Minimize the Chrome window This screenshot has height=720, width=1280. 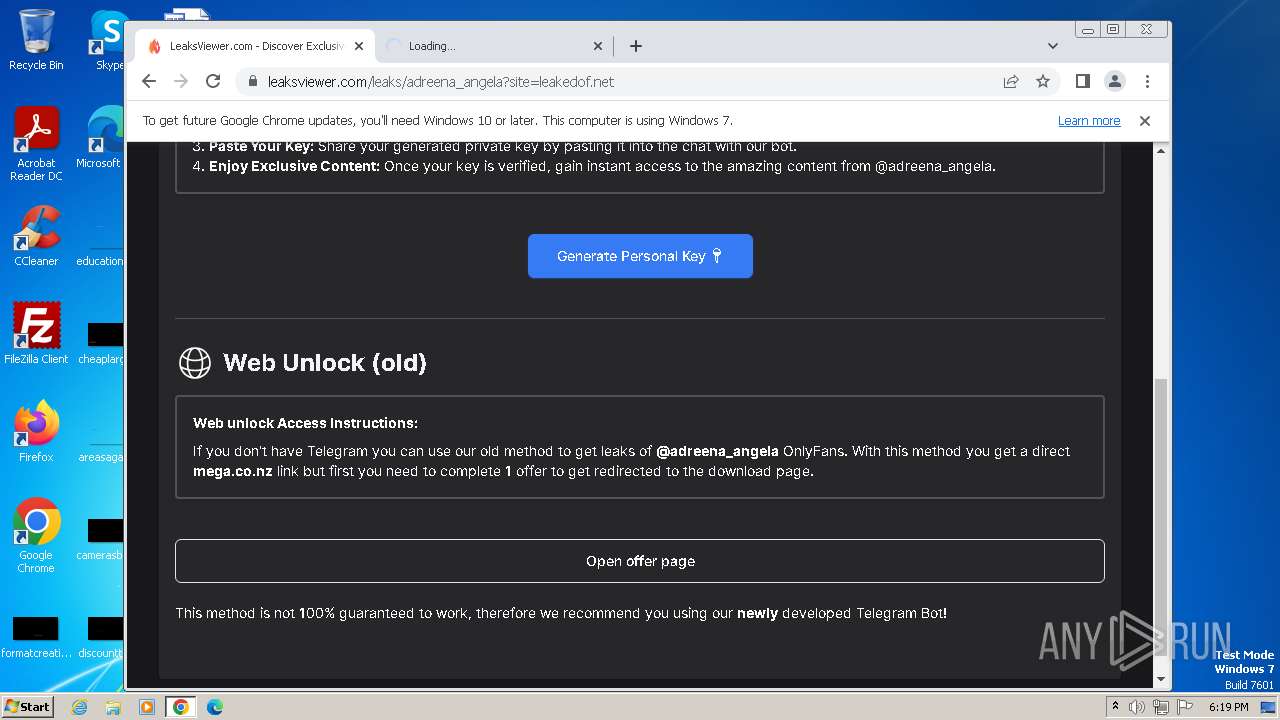pyautogui.click(x=1088, y=30)
